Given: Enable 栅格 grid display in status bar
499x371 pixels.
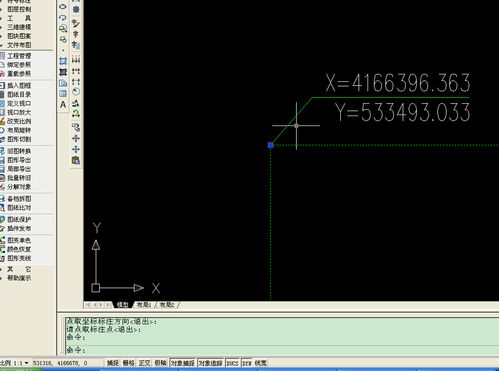Looking at the screenshot, I should pyautogui.click(x=129, y=363).
